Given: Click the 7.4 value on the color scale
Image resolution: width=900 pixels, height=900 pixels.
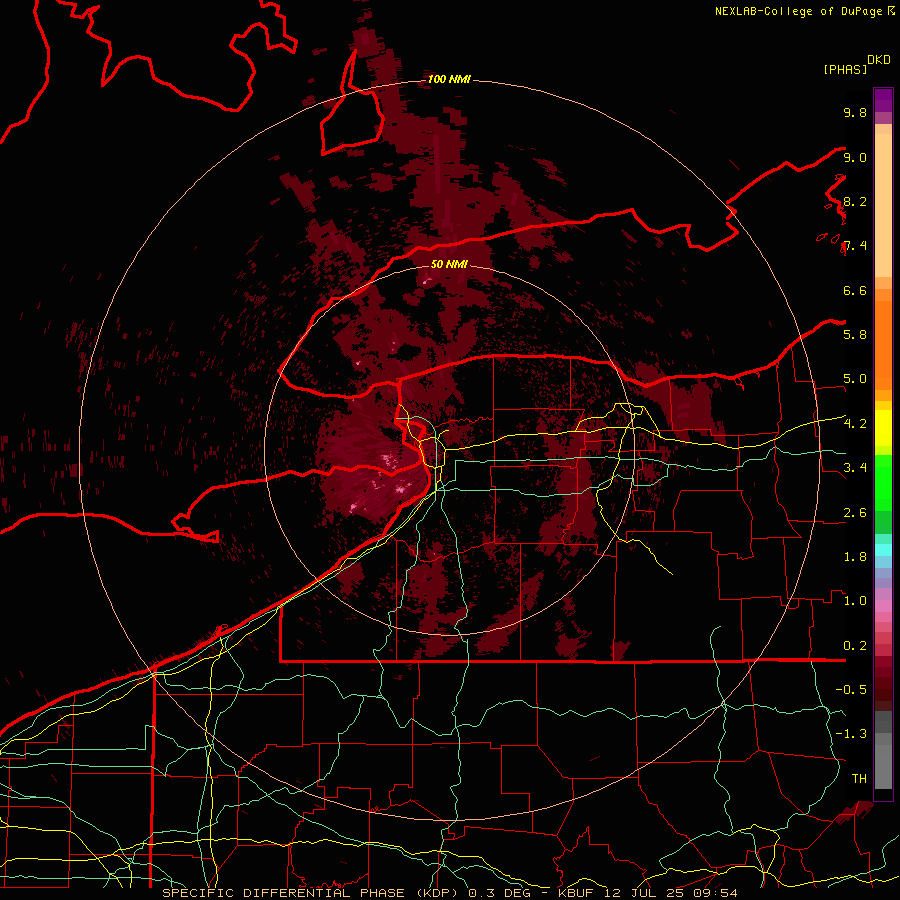Looking at the screenshot, I should (855, 246).
